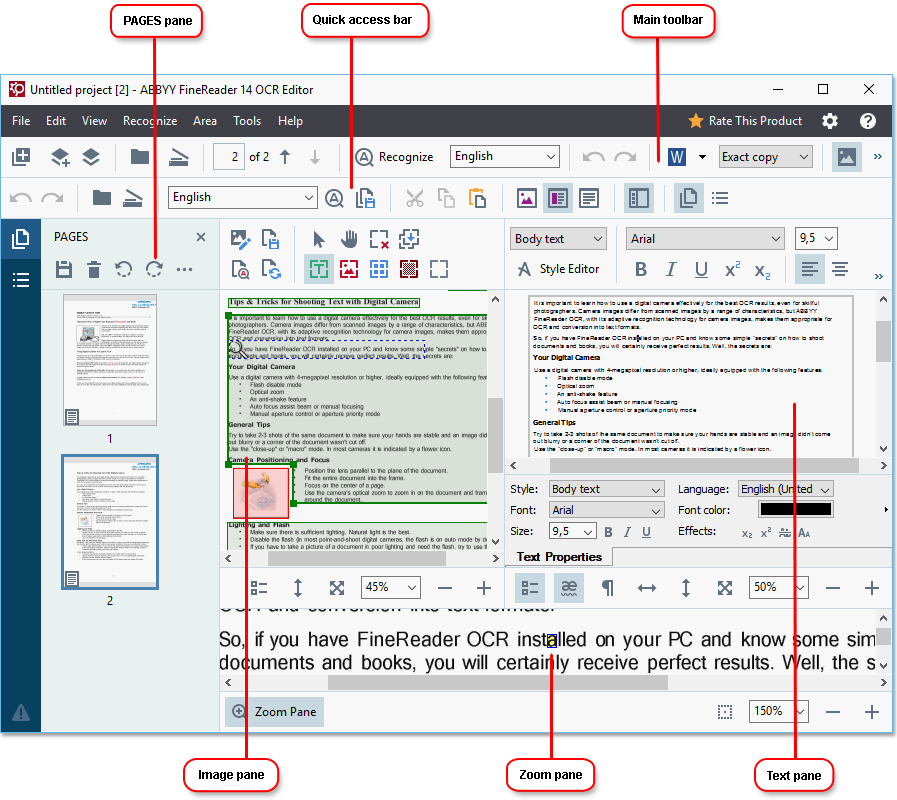
Task: Open the Language dropdown in Text Properties
Action: [785, 489]
